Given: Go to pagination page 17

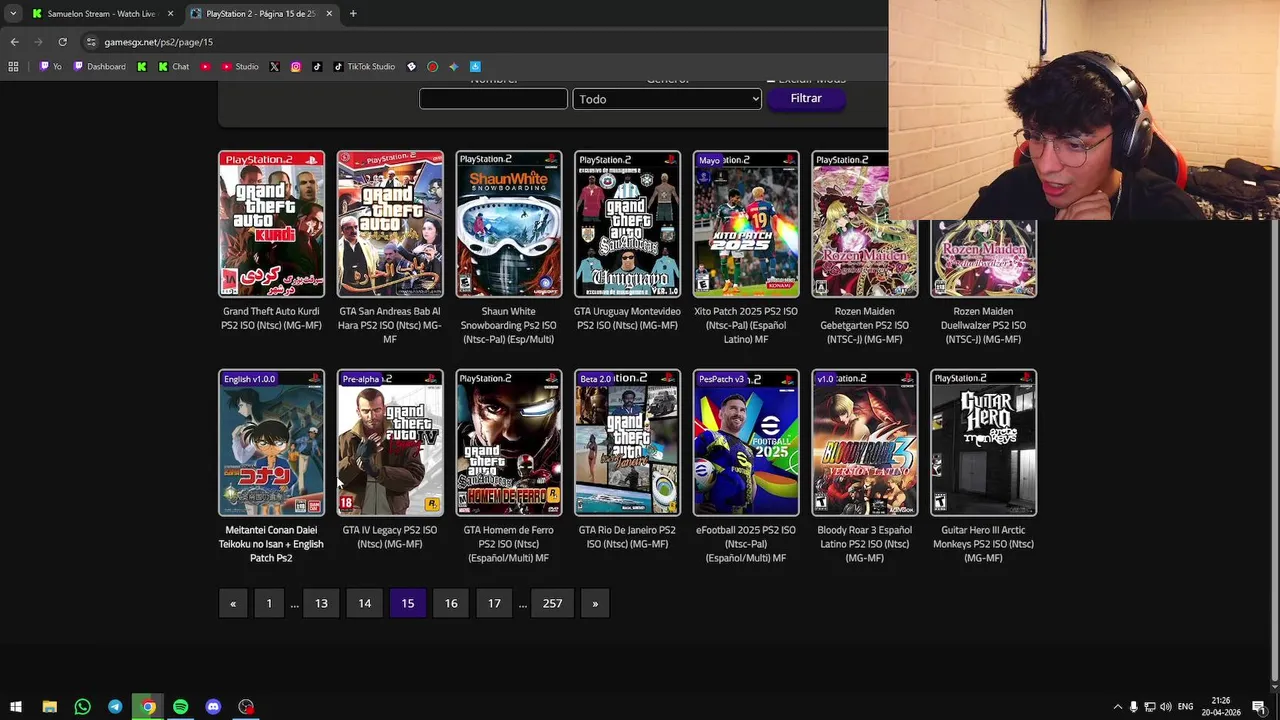Looking at the screenshot, I should (494, 603).
